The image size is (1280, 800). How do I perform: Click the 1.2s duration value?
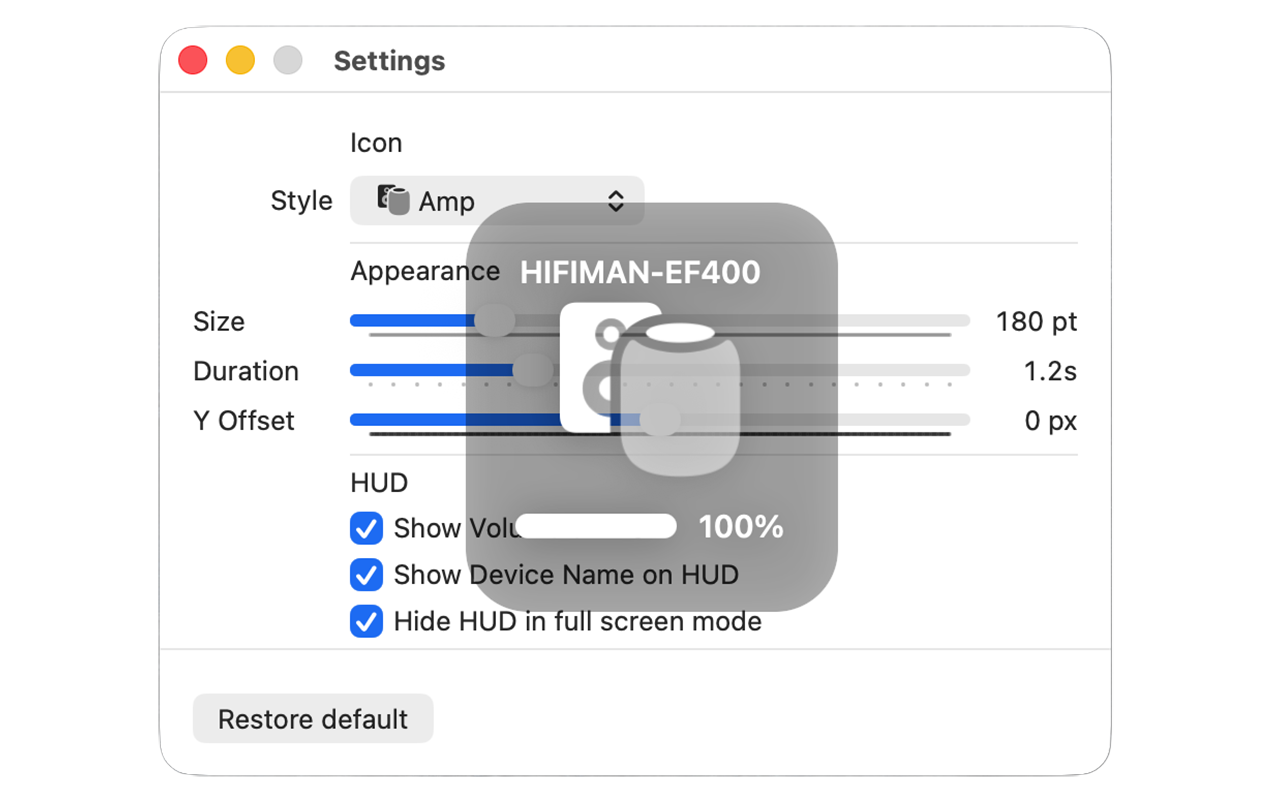pyautogui.click(x=1050, y=371)
